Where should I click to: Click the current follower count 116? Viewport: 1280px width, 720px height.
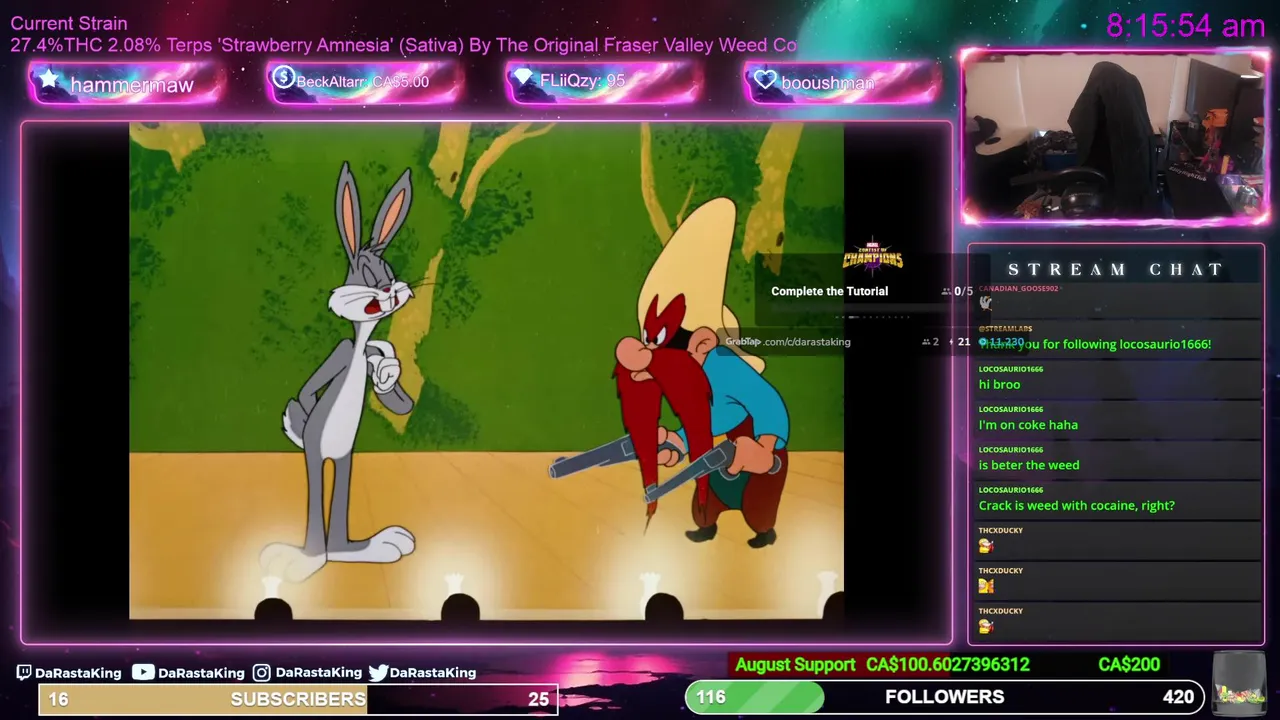711,697
